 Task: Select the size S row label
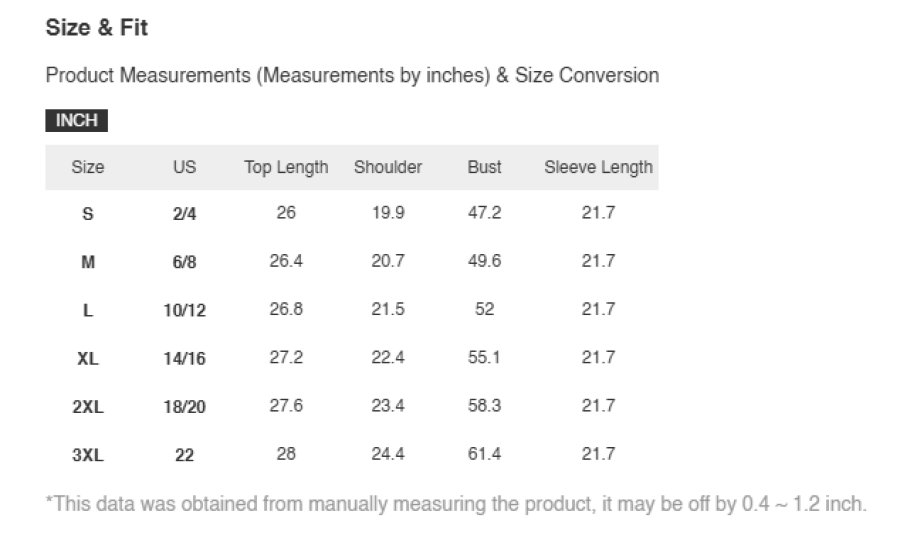click(x=88, y=214)
